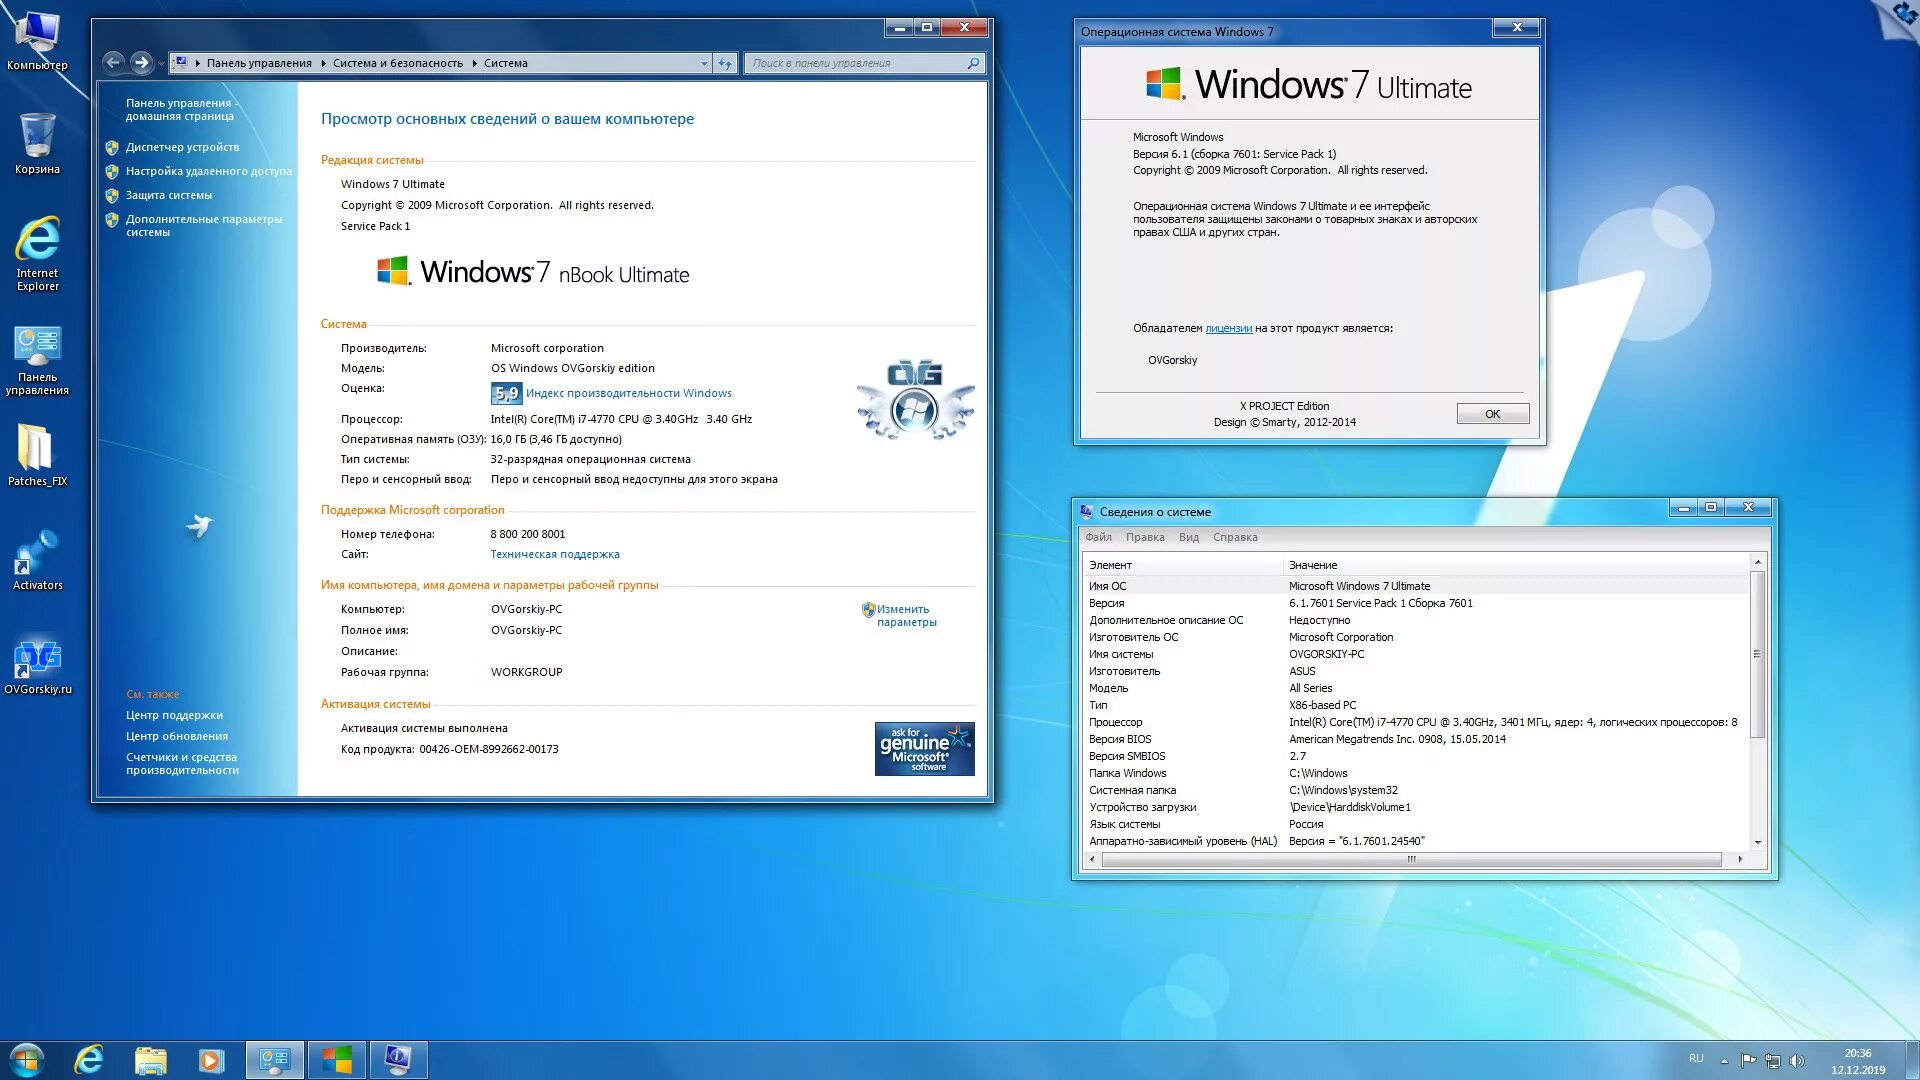Click the volume speaker tray icon
The width and height of the screenshot is (1920, 1080).
coord(1797,1060)
